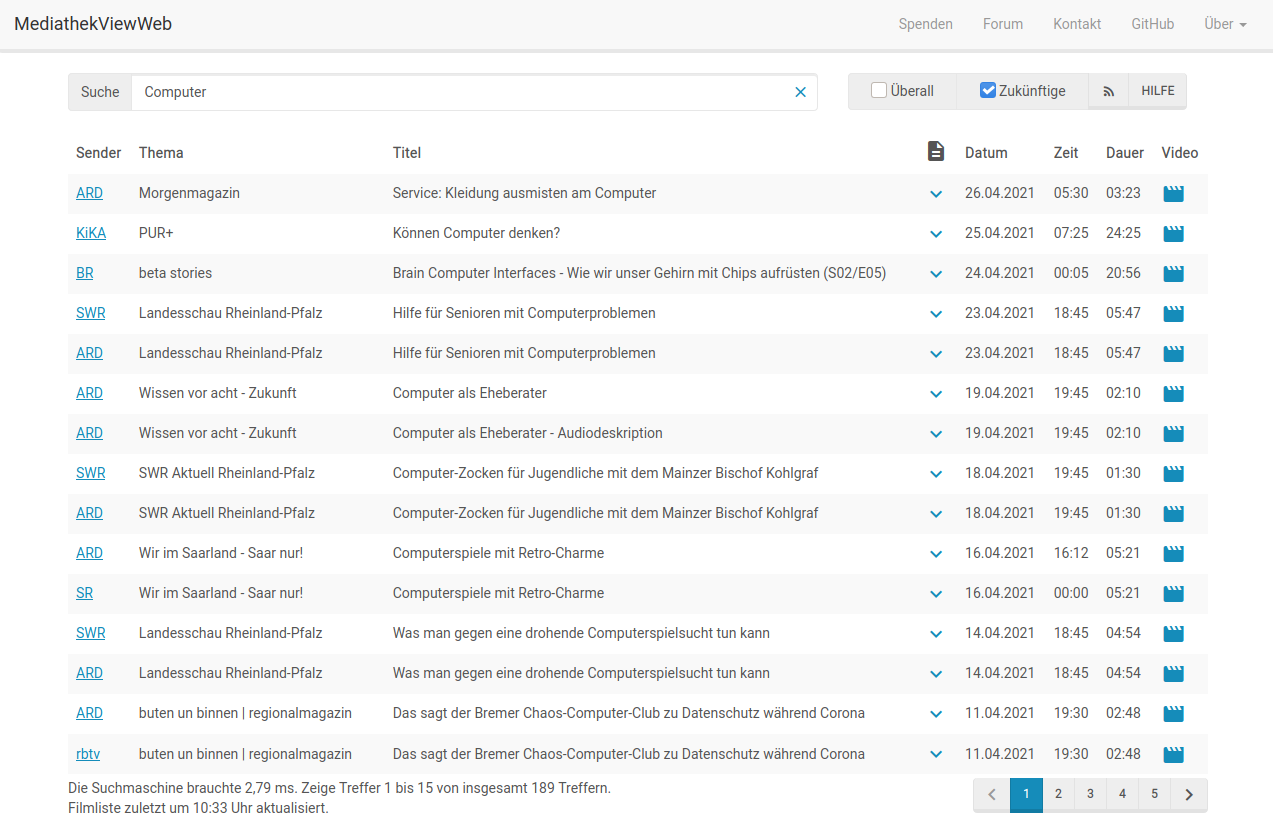Navigate to the Kontakt page

point(1076,23)
